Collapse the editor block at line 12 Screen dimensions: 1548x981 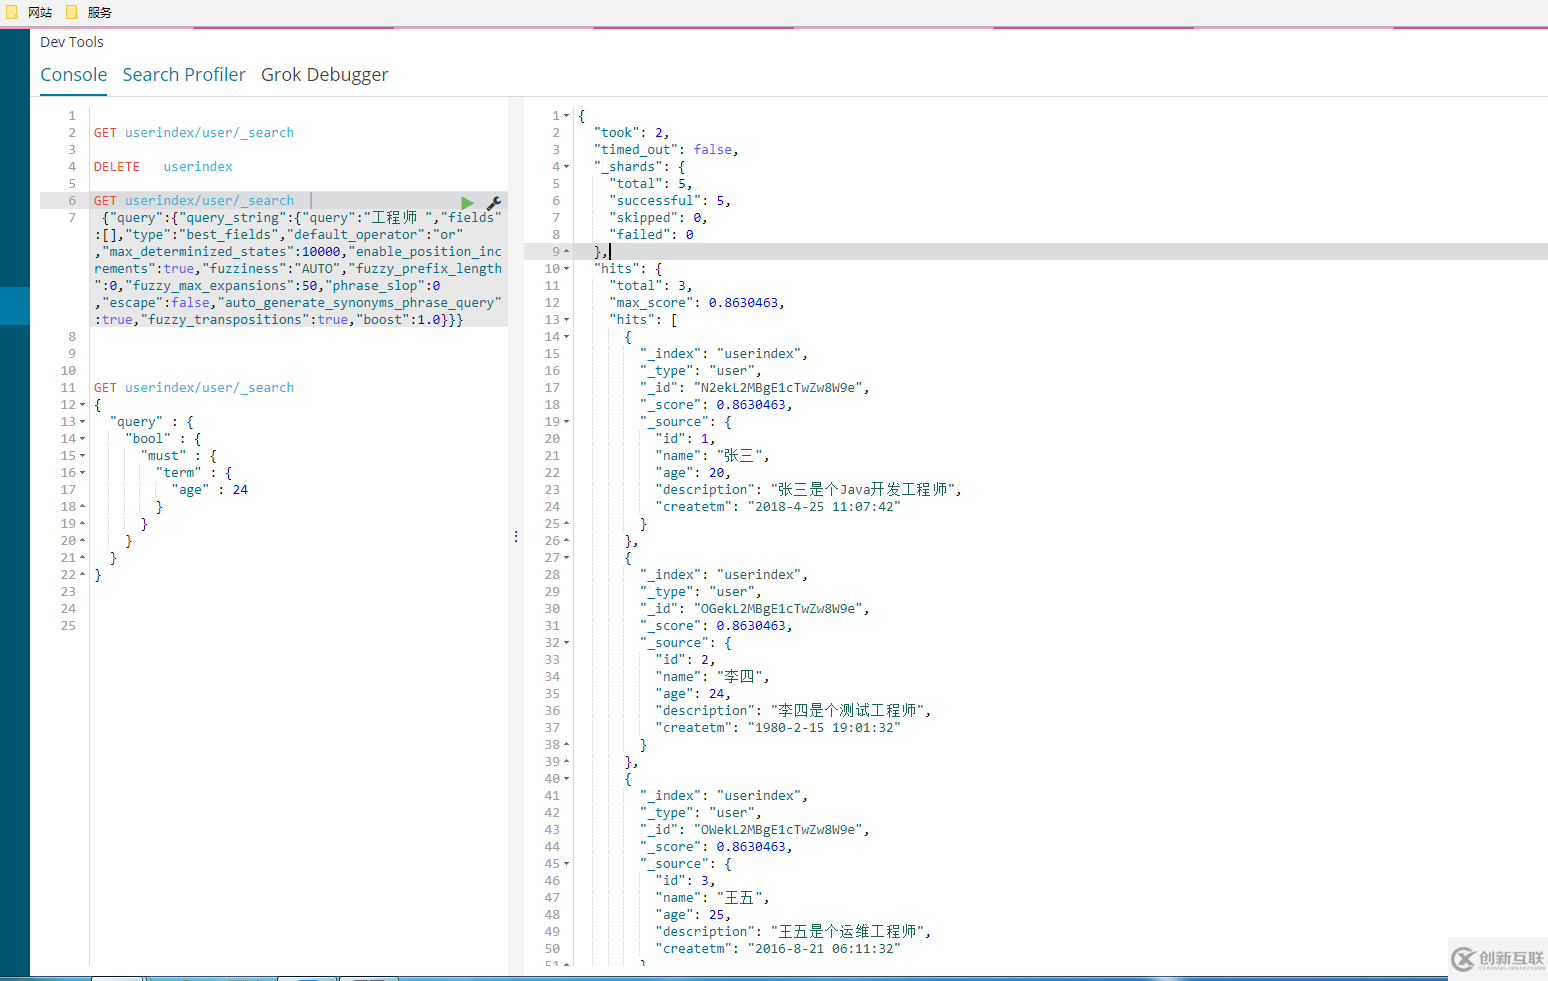(x=82, y=405)
